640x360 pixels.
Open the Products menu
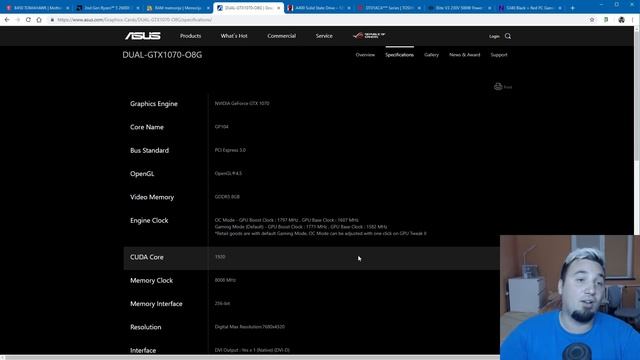point(191,36)
